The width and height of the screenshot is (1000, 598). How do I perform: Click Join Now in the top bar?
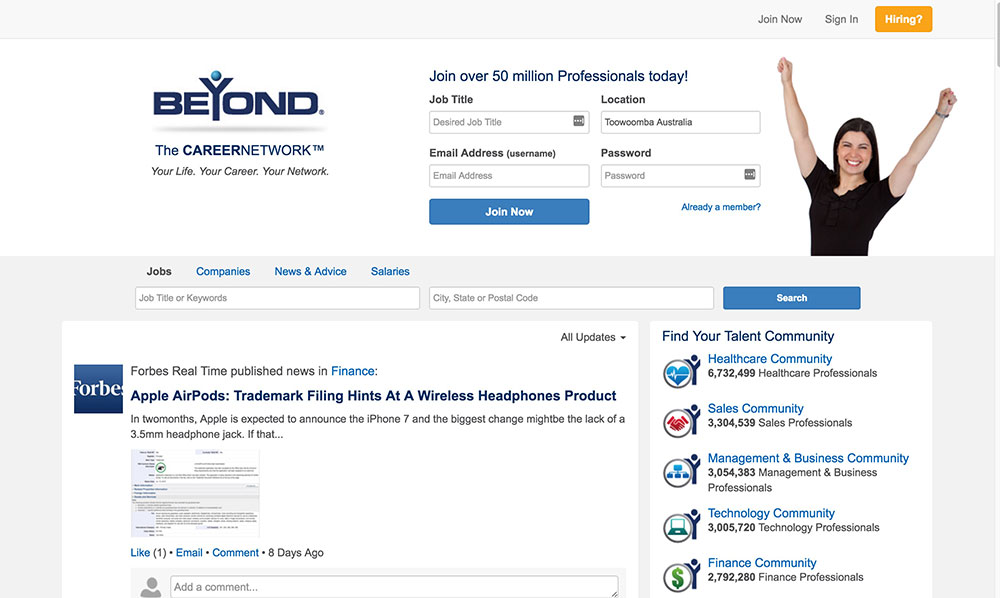[780, 19]
